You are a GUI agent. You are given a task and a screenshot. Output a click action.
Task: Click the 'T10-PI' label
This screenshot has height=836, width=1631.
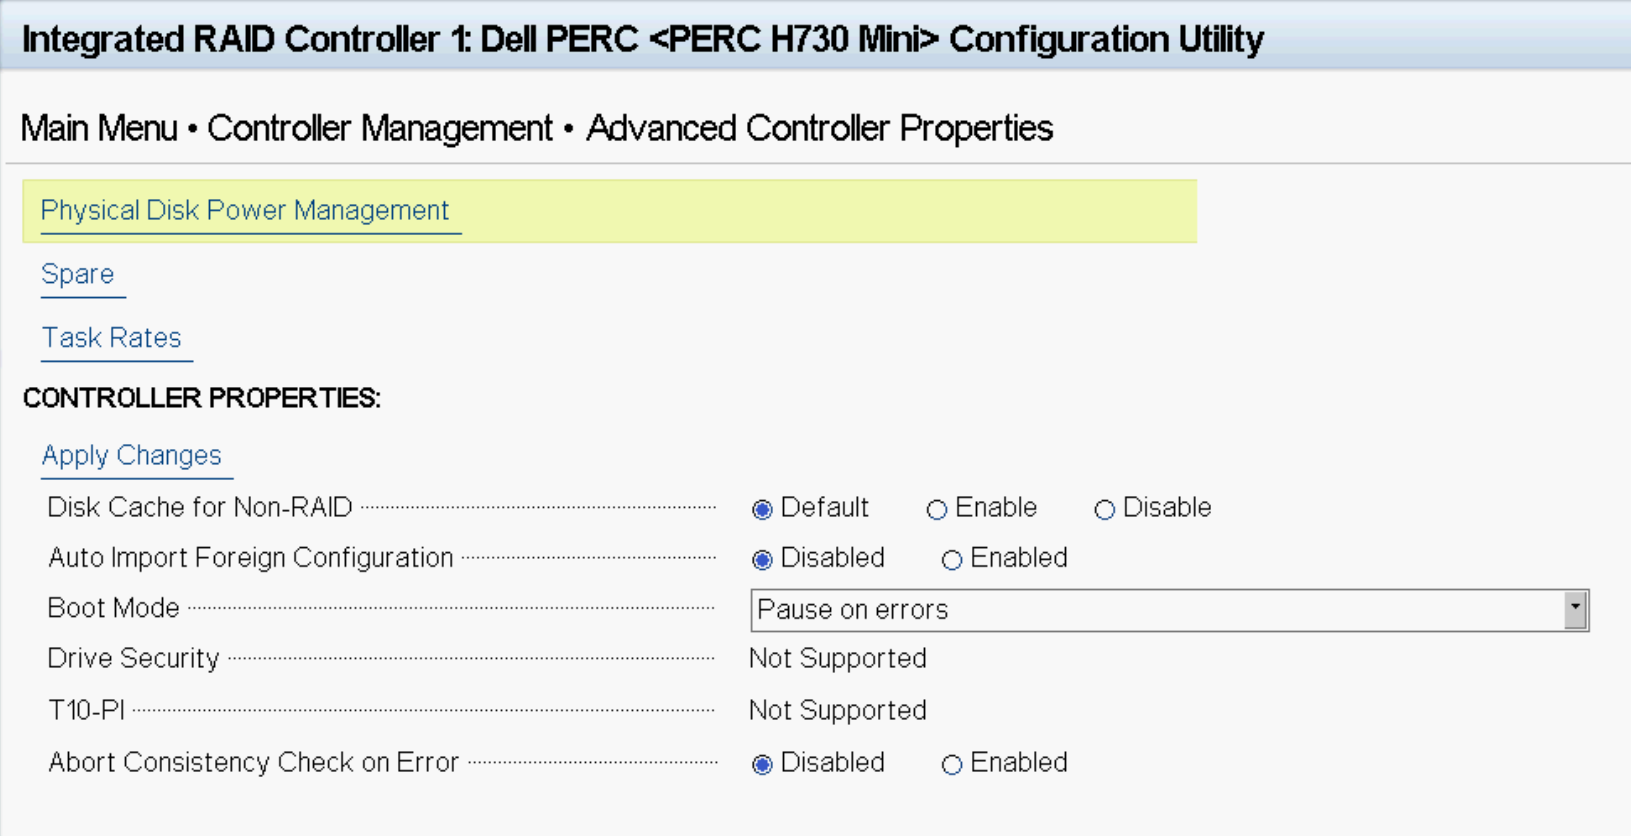(86, 710)
